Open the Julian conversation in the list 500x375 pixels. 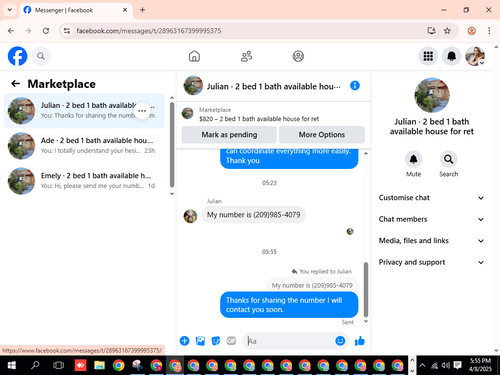(x=84, y=111)
